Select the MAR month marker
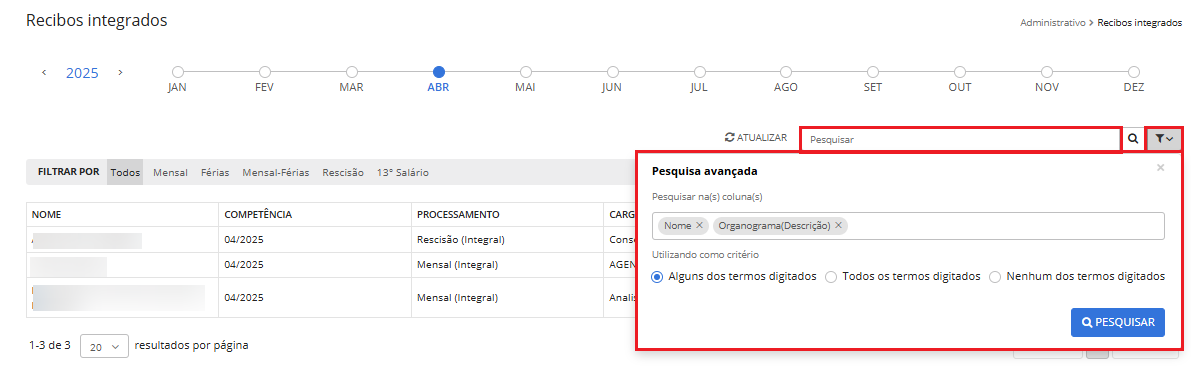 tap(351, 72)
